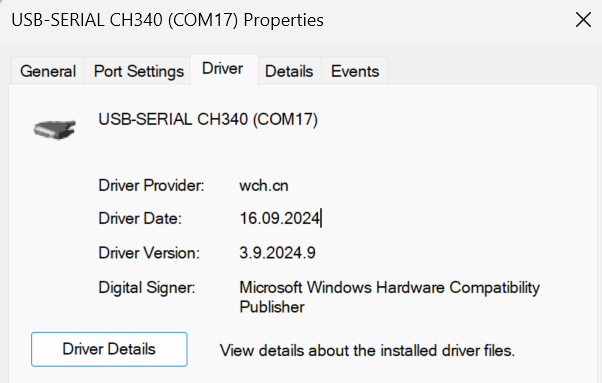Close the CH340 Properties dialog
Screen dimensions: 602x383
(x=583, y=20)
